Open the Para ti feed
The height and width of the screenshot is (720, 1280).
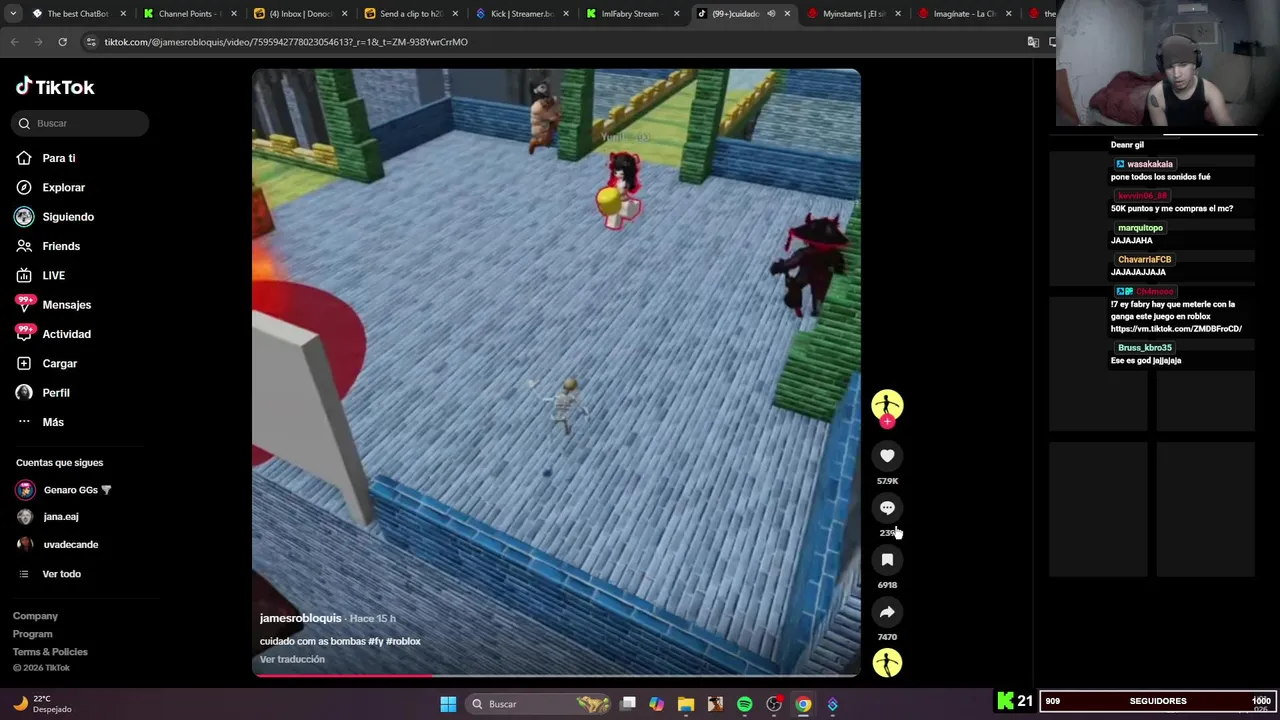click(46, 158)
